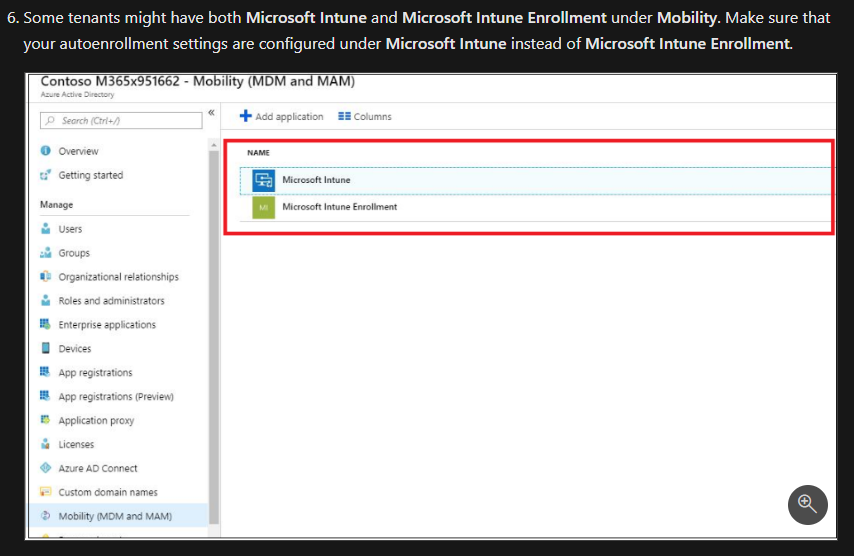Click the Devices phone icon
The image size is (854, 556).
pyautogui.click(x=46, y=349)
